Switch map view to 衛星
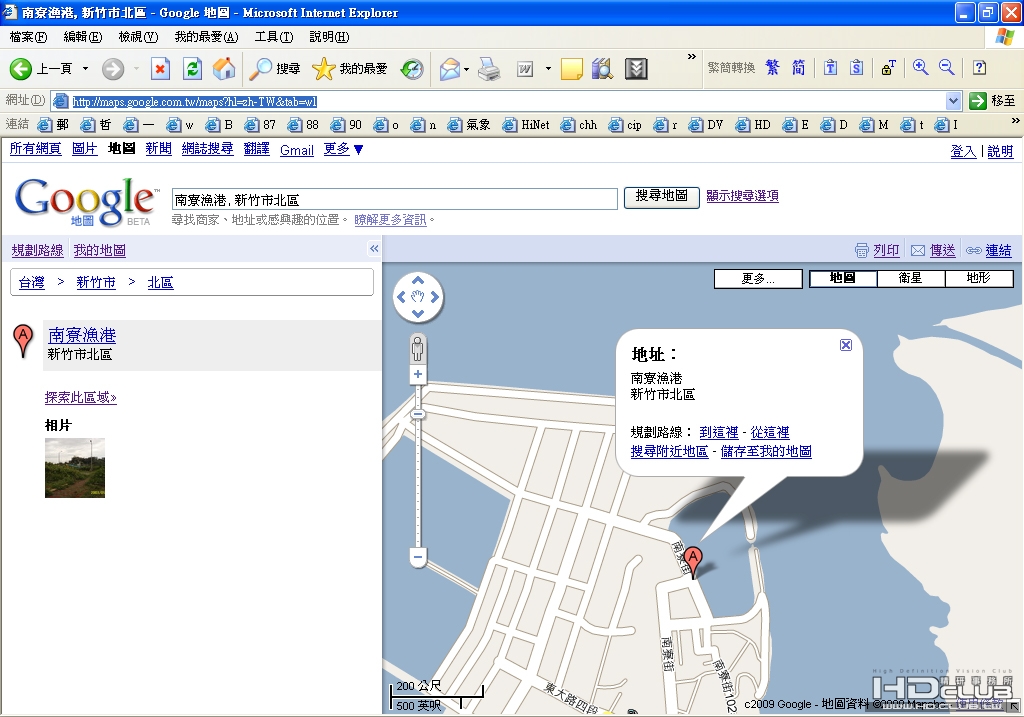The height and width of the screenshot is (717, 1024). click(x=910, y=278)
